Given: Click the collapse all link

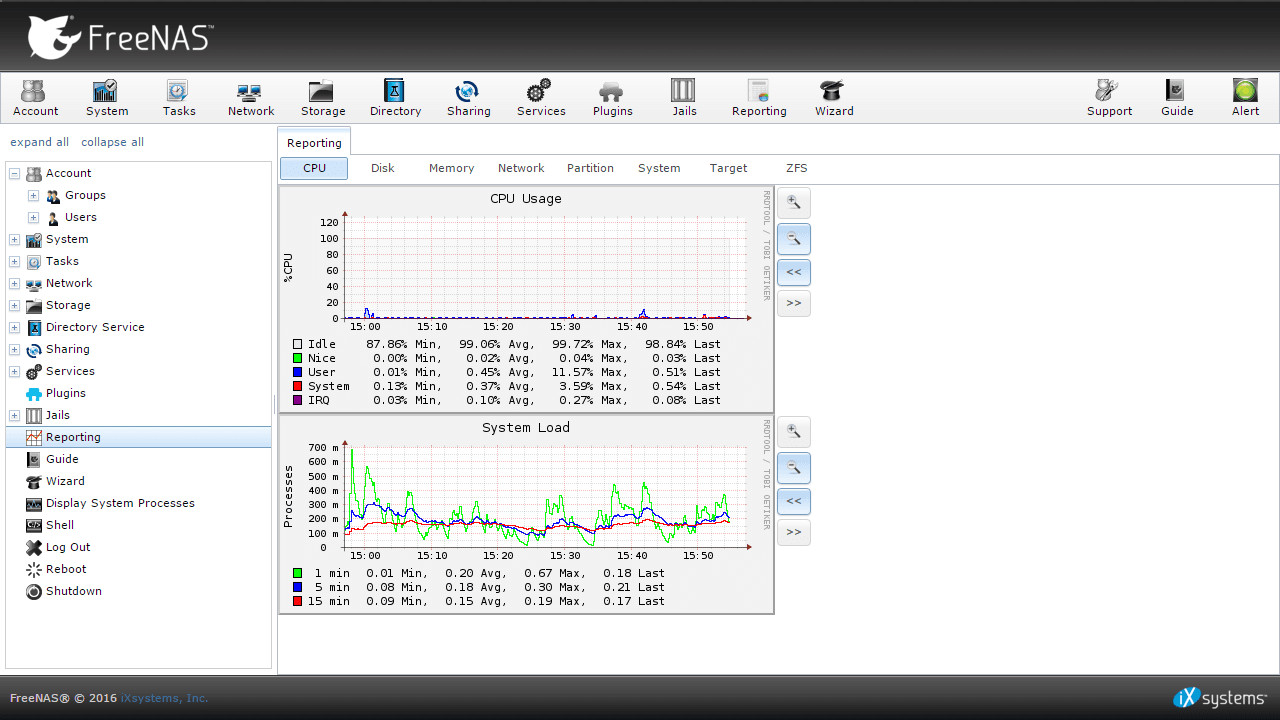Looking at the screenshot, I should (112, 142).
